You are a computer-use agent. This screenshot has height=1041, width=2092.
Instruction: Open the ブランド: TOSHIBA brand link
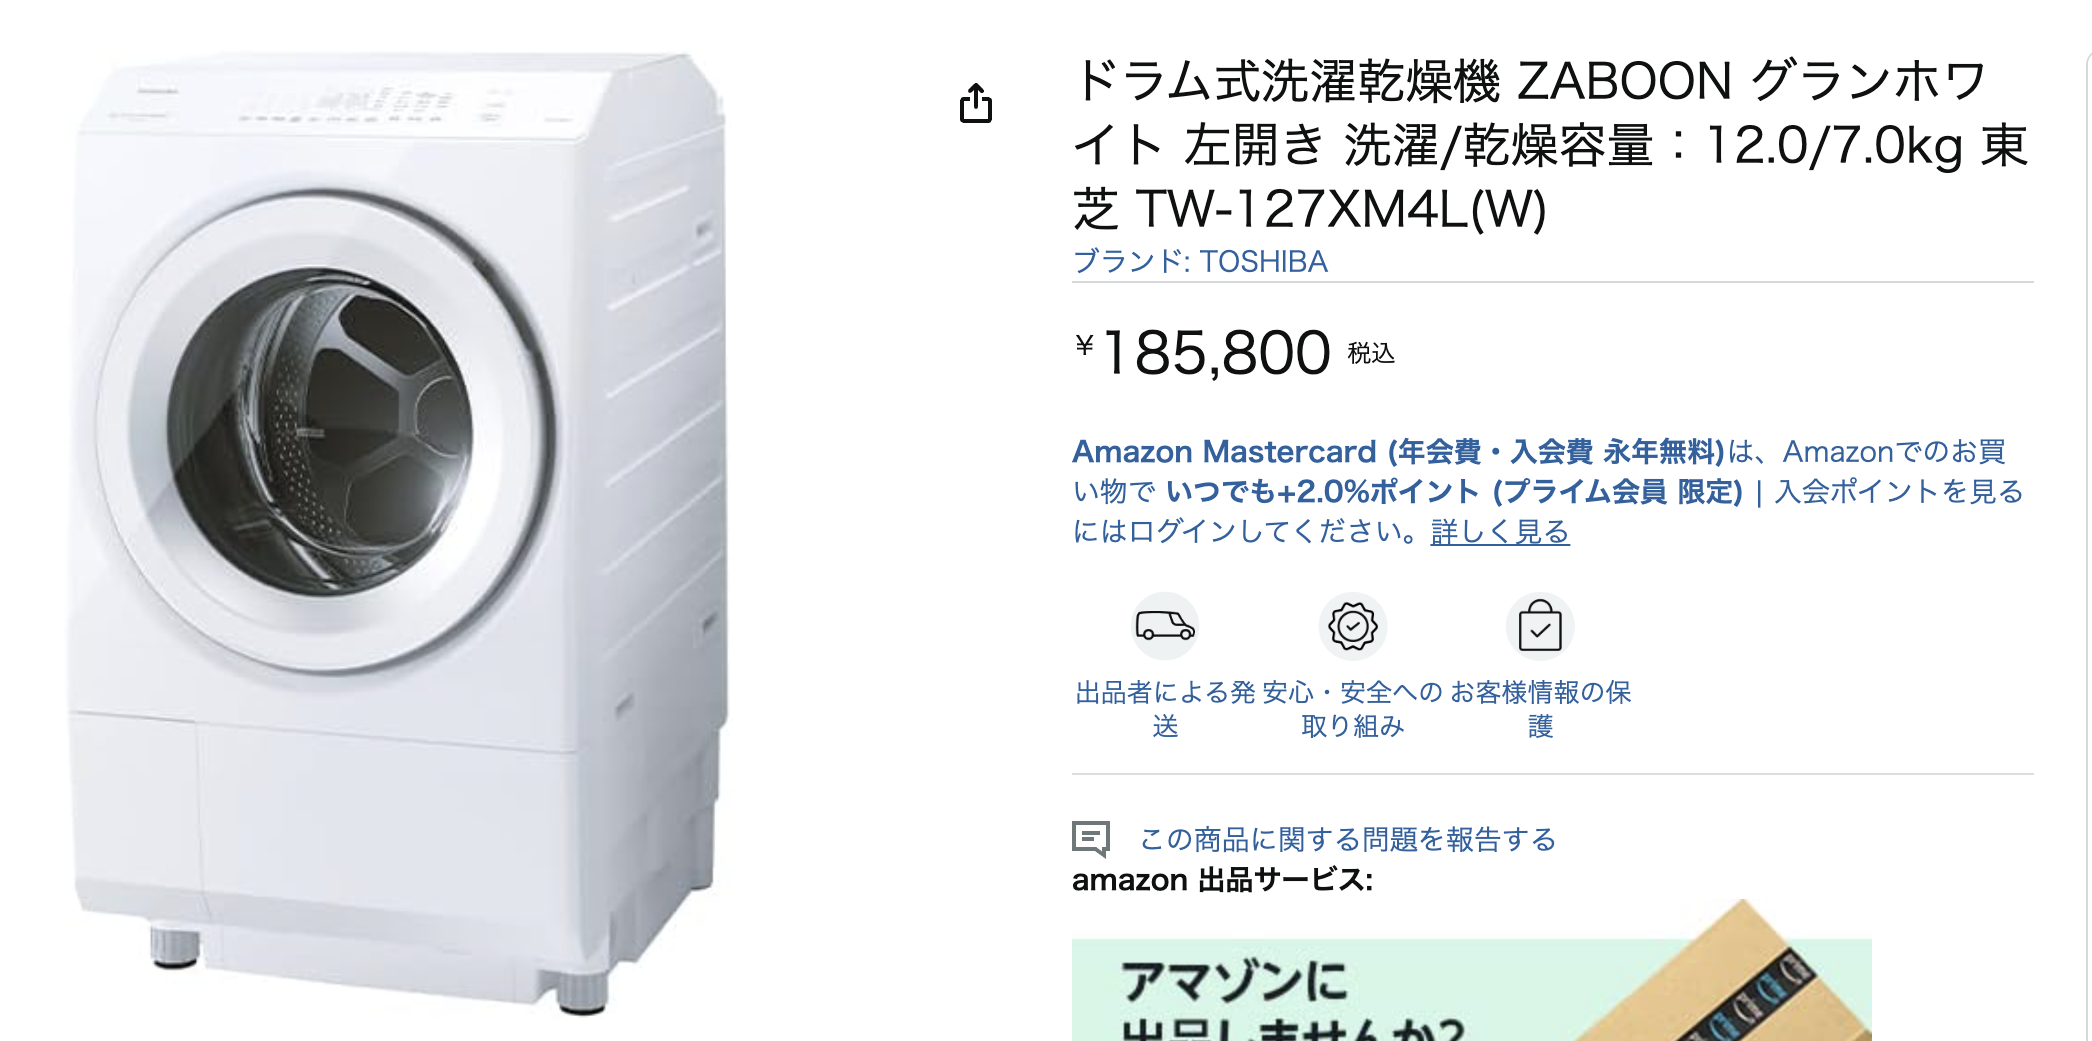tap(1200, 261)
